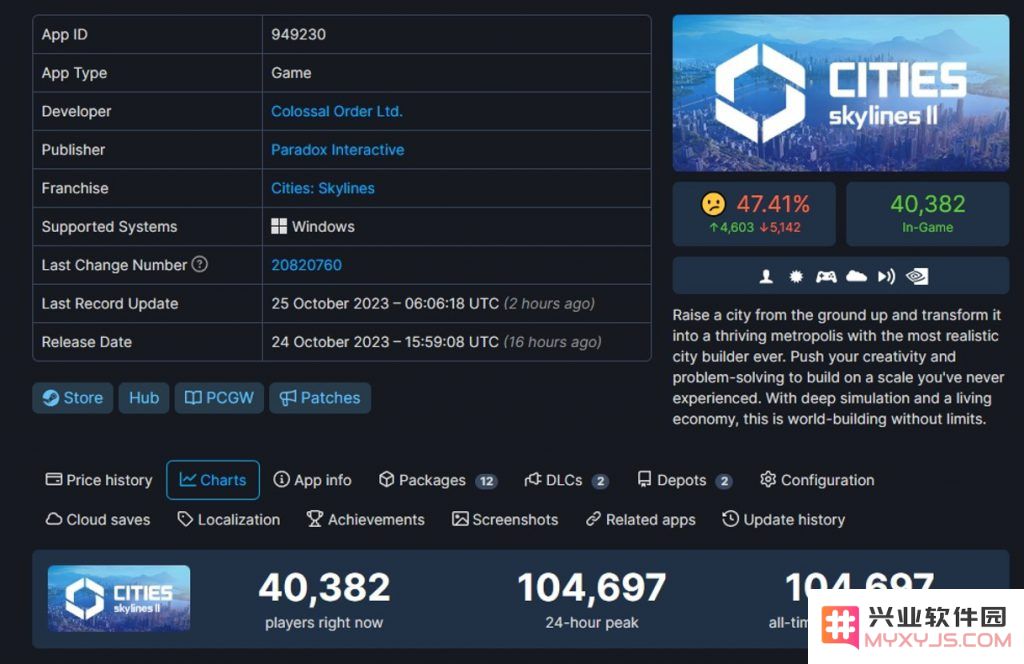This screenshot has height=664, width=1024.
Task: Open the Depots tab
Action: coord(684,480)
